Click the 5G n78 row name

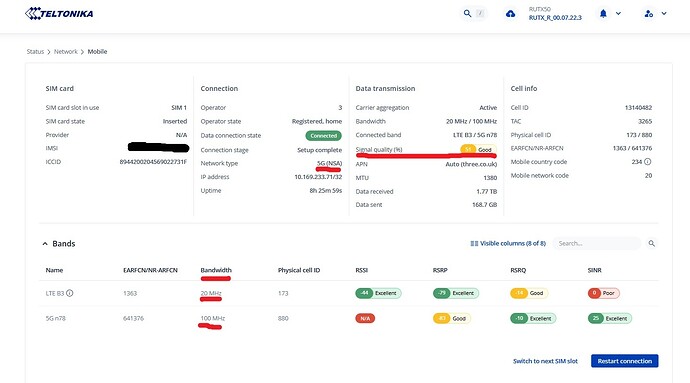click(x=55, y=318)
